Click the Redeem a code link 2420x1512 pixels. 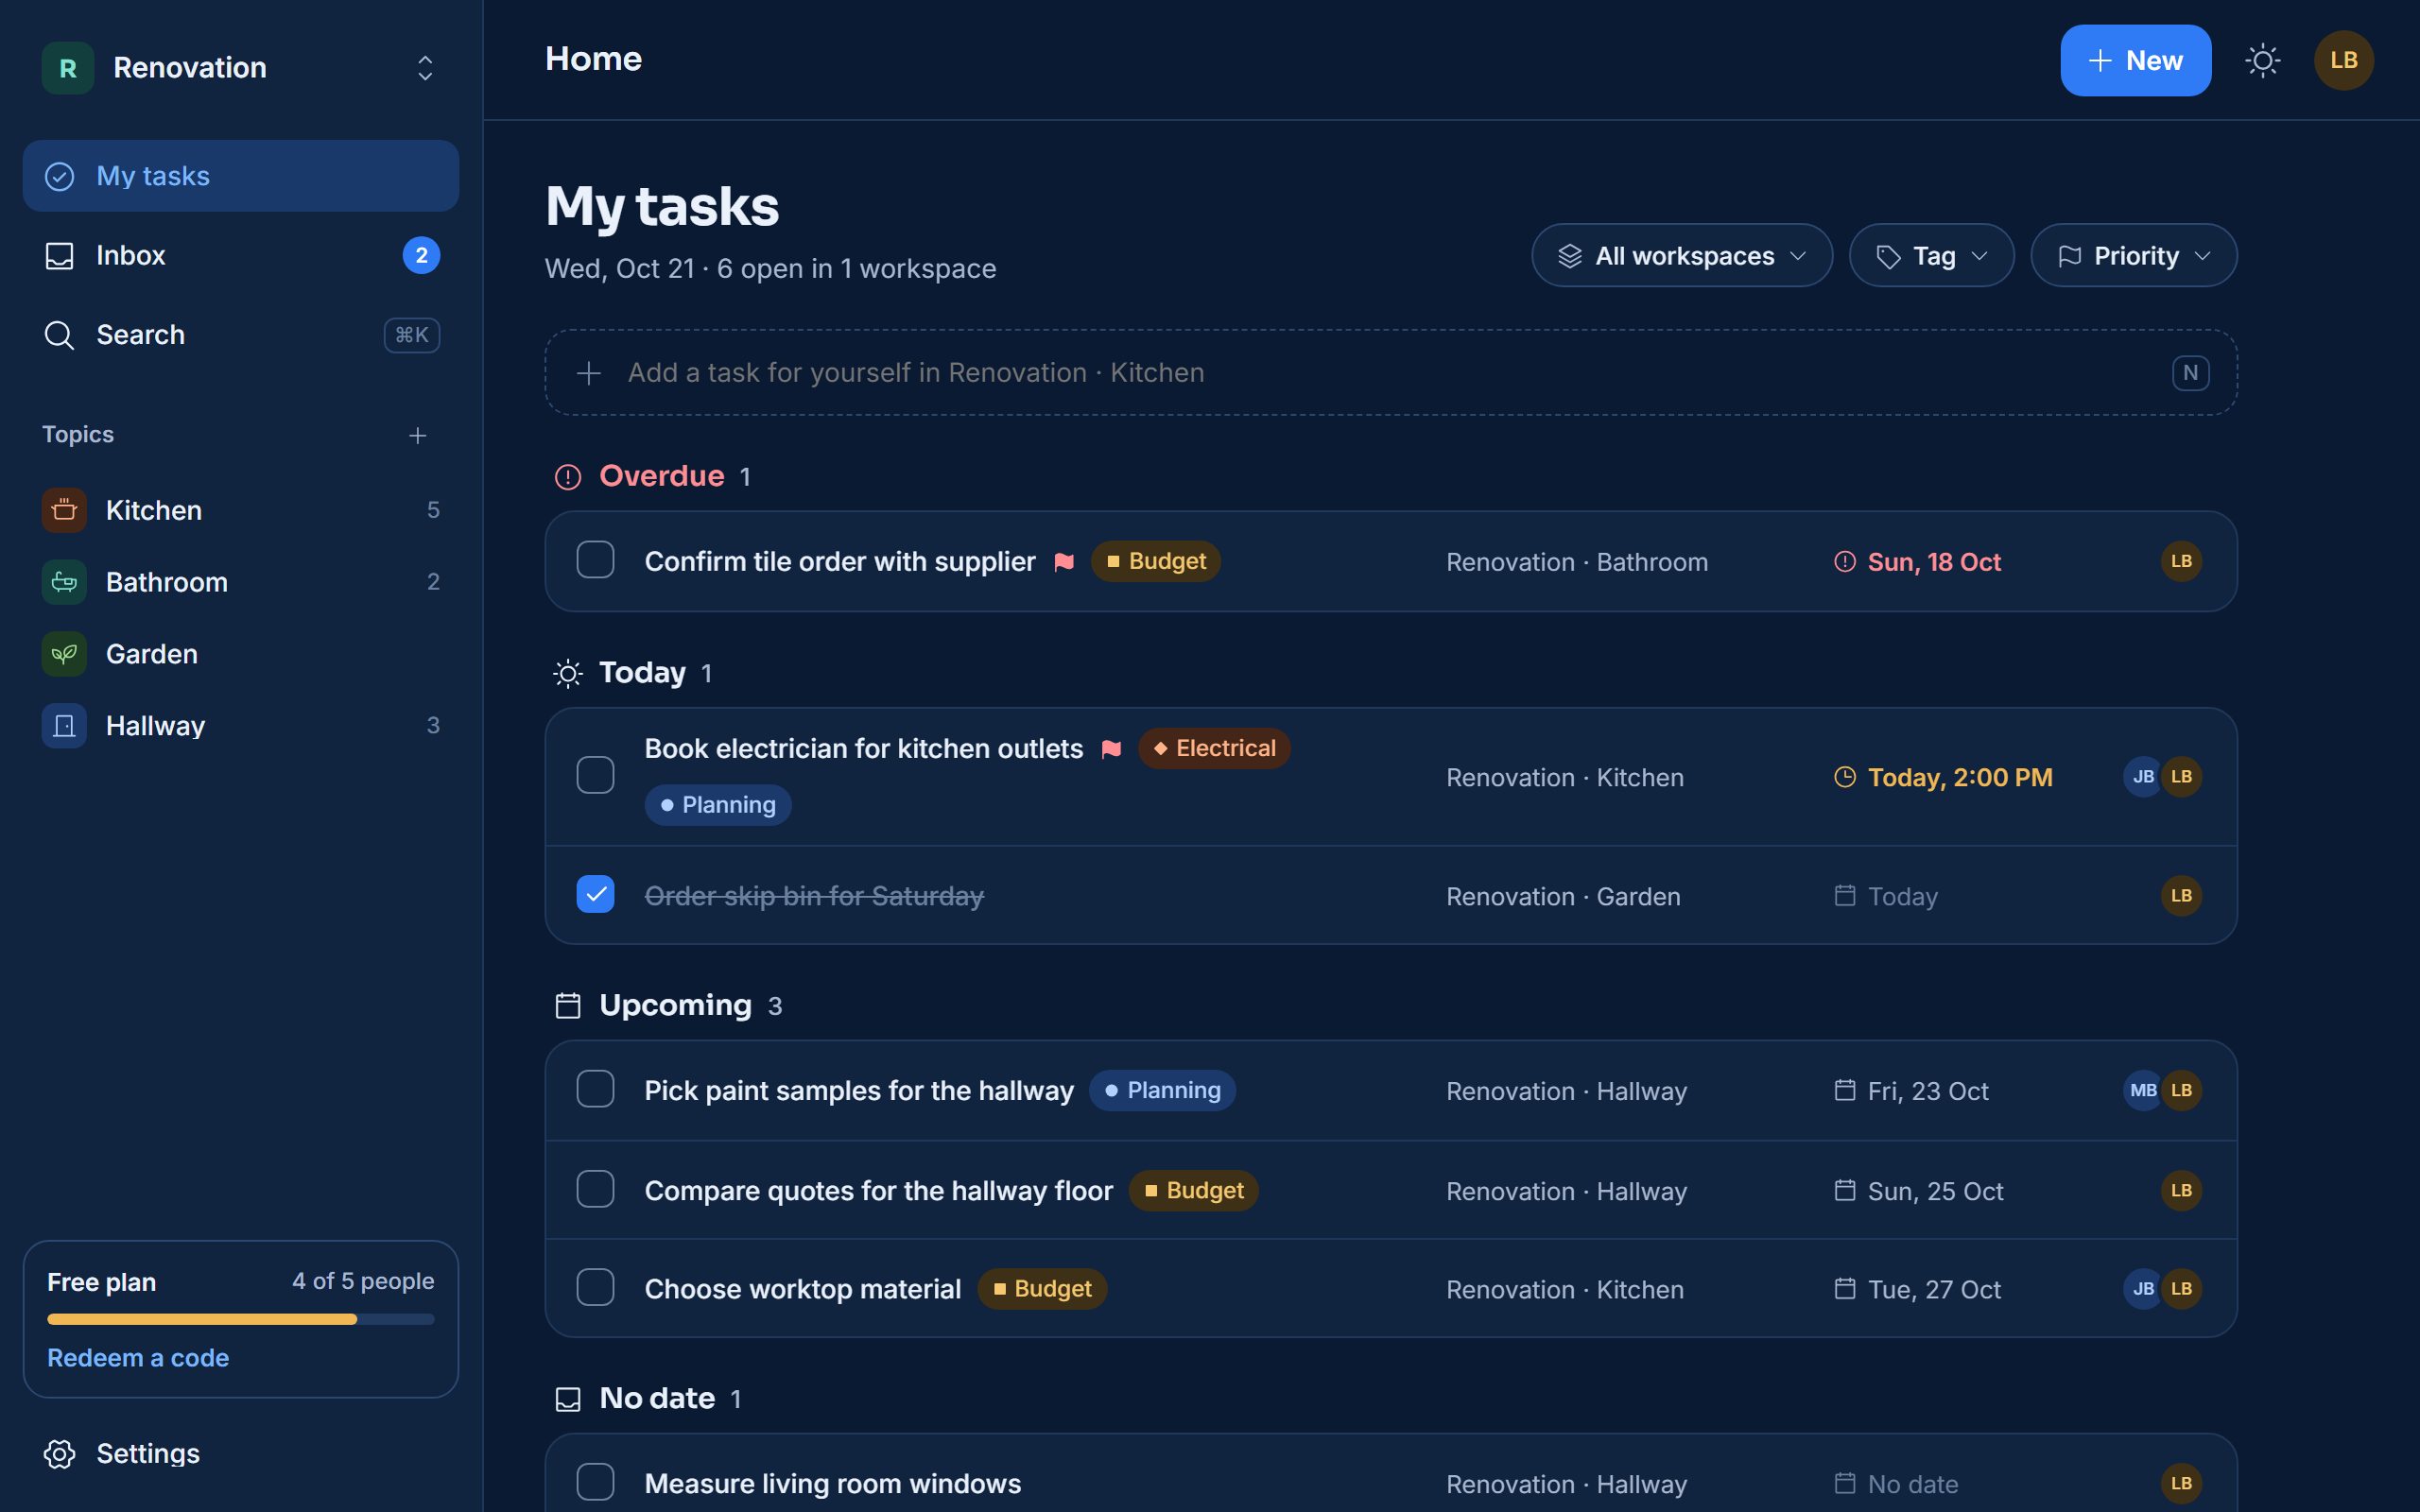coord(138,1358)
